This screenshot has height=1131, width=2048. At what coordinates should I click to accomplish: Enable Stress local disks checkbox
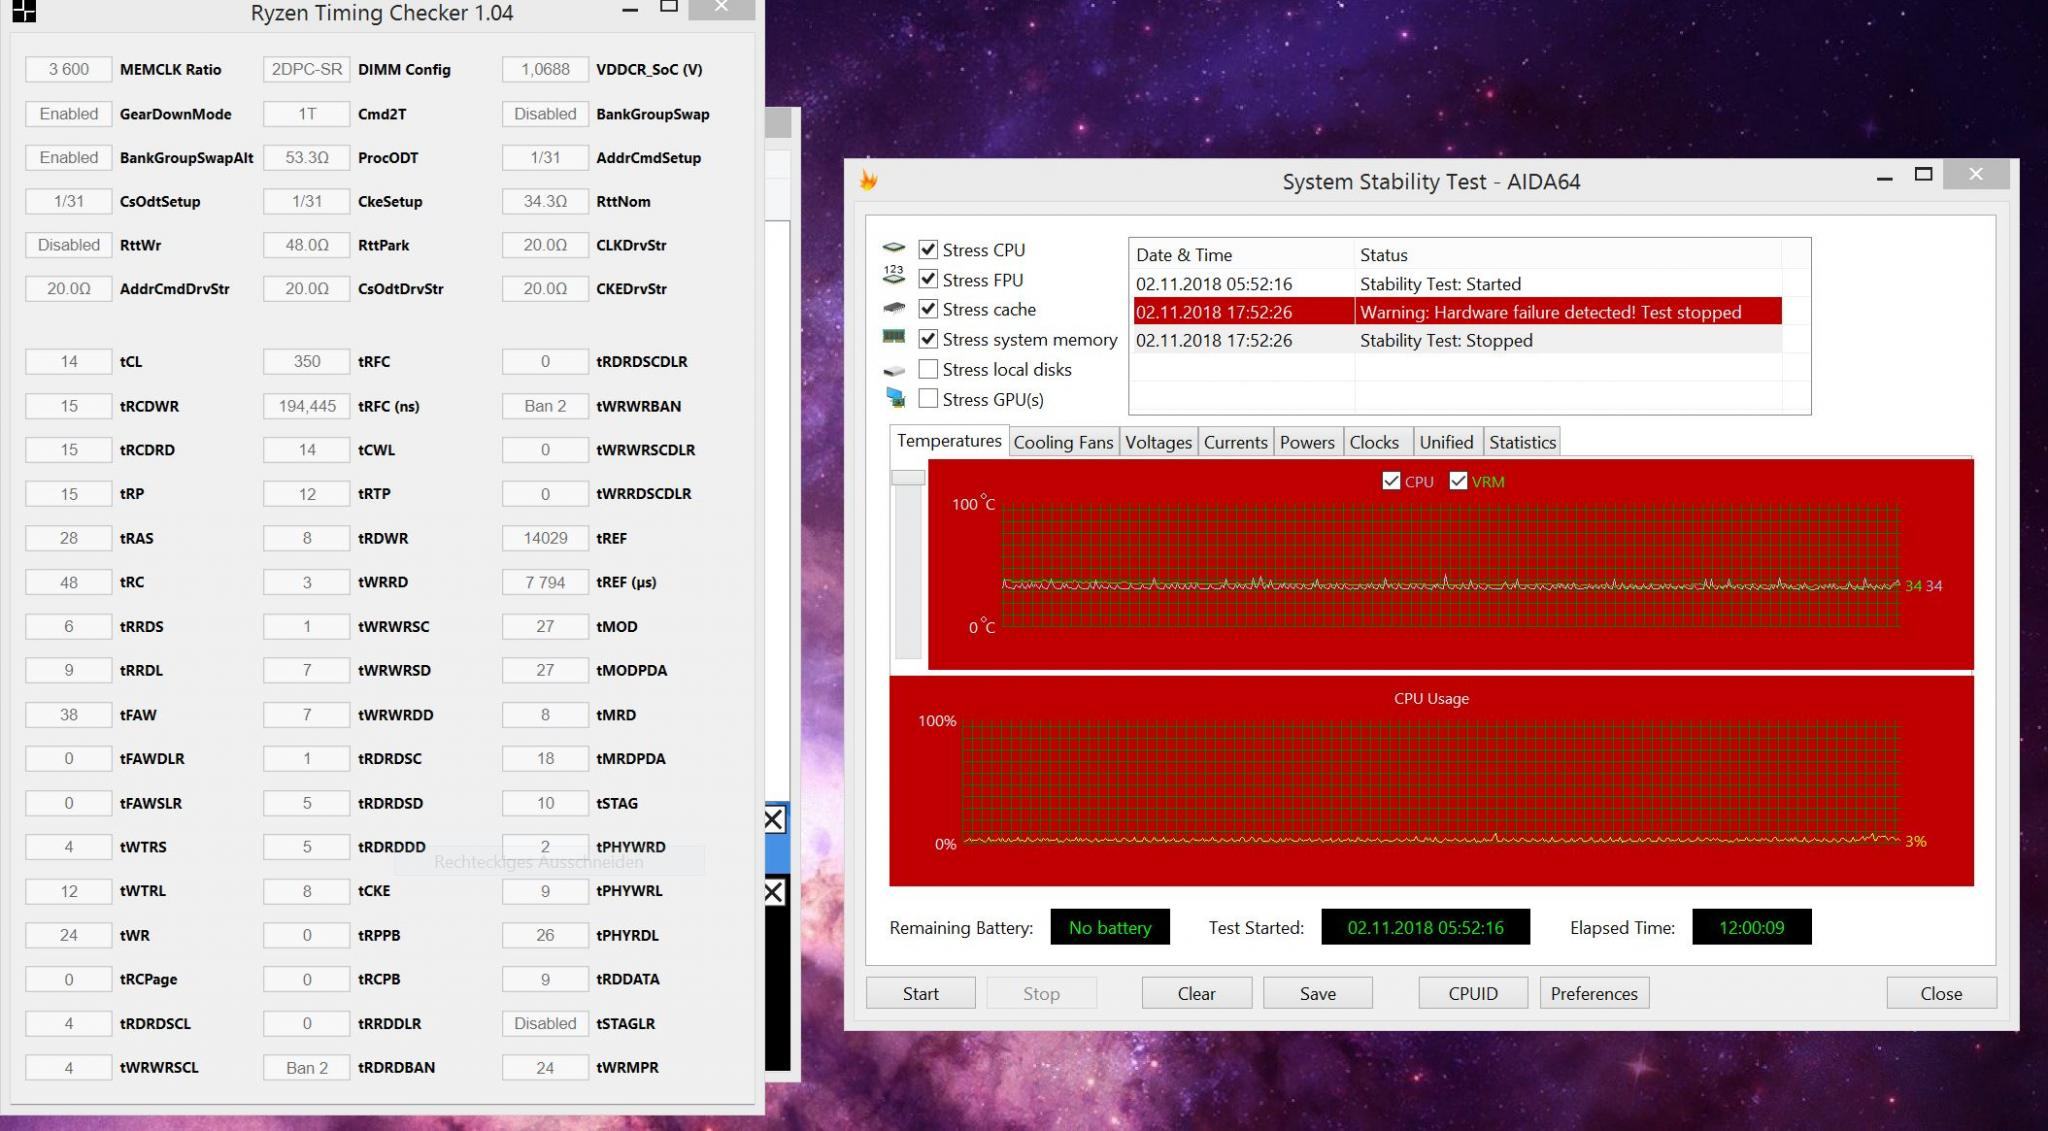(928, 369)
